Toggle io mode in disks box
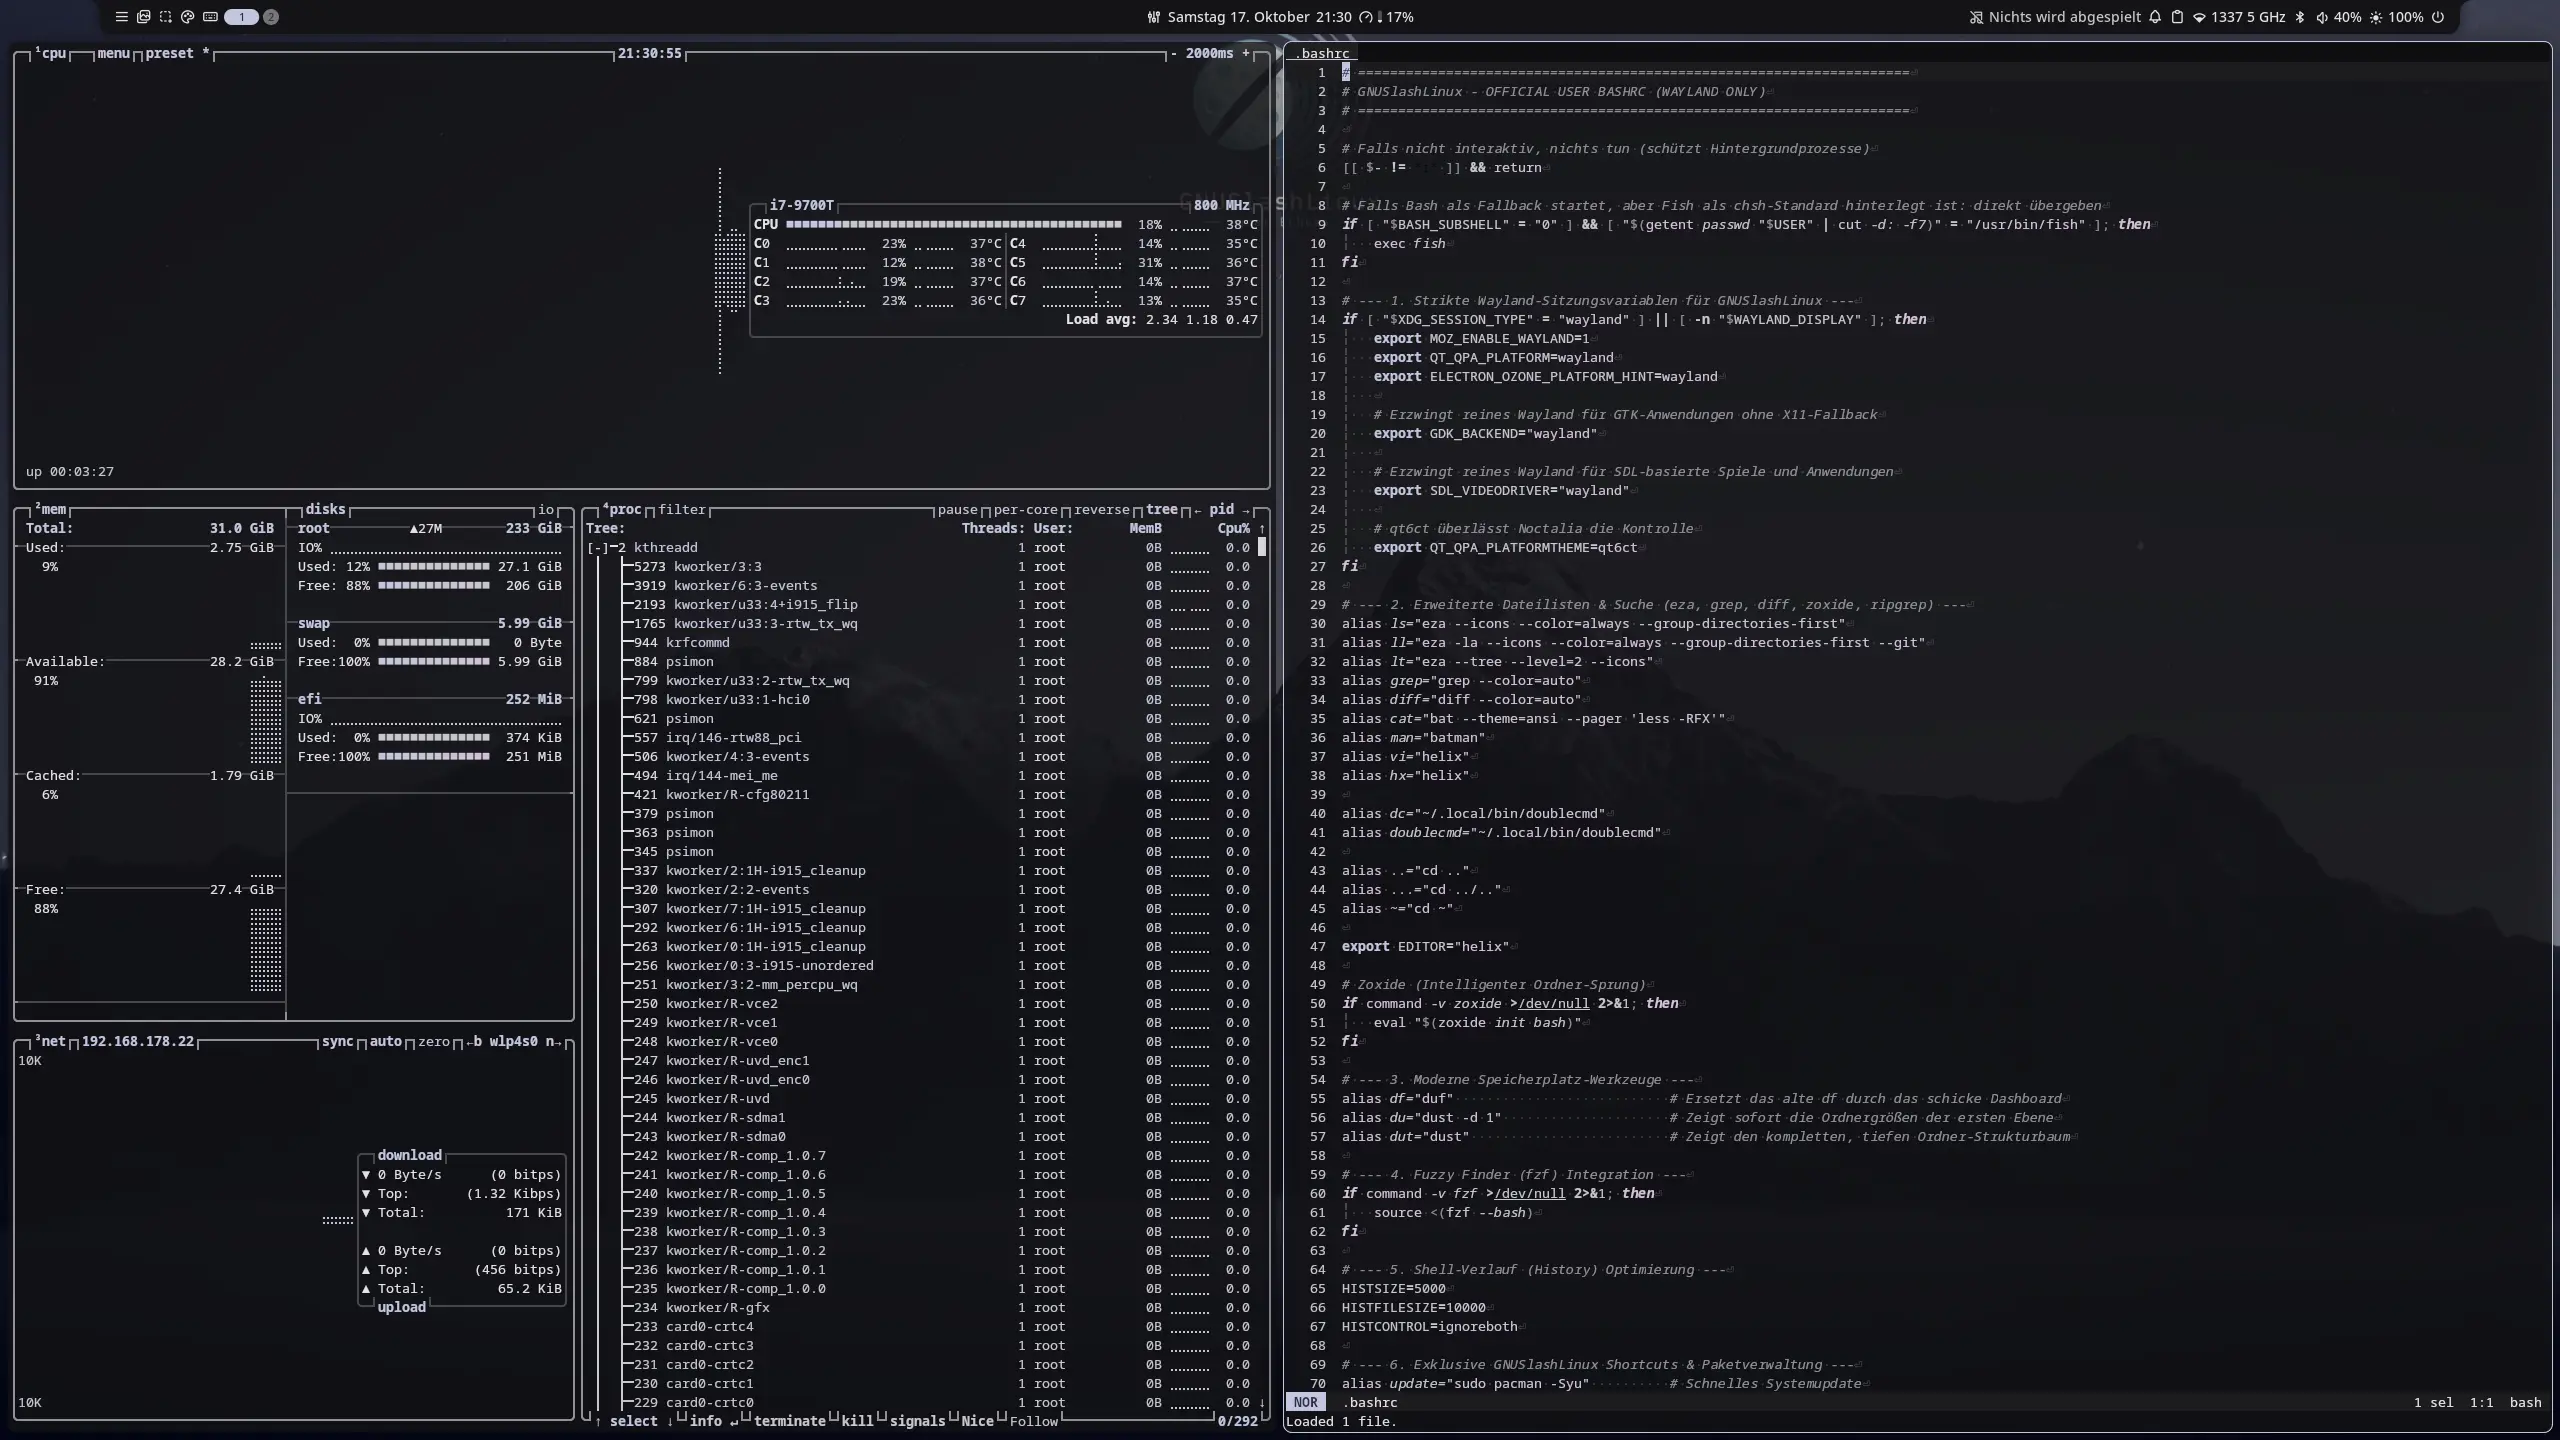This screenshot has height=1440, width=2560. pos(546,510)
